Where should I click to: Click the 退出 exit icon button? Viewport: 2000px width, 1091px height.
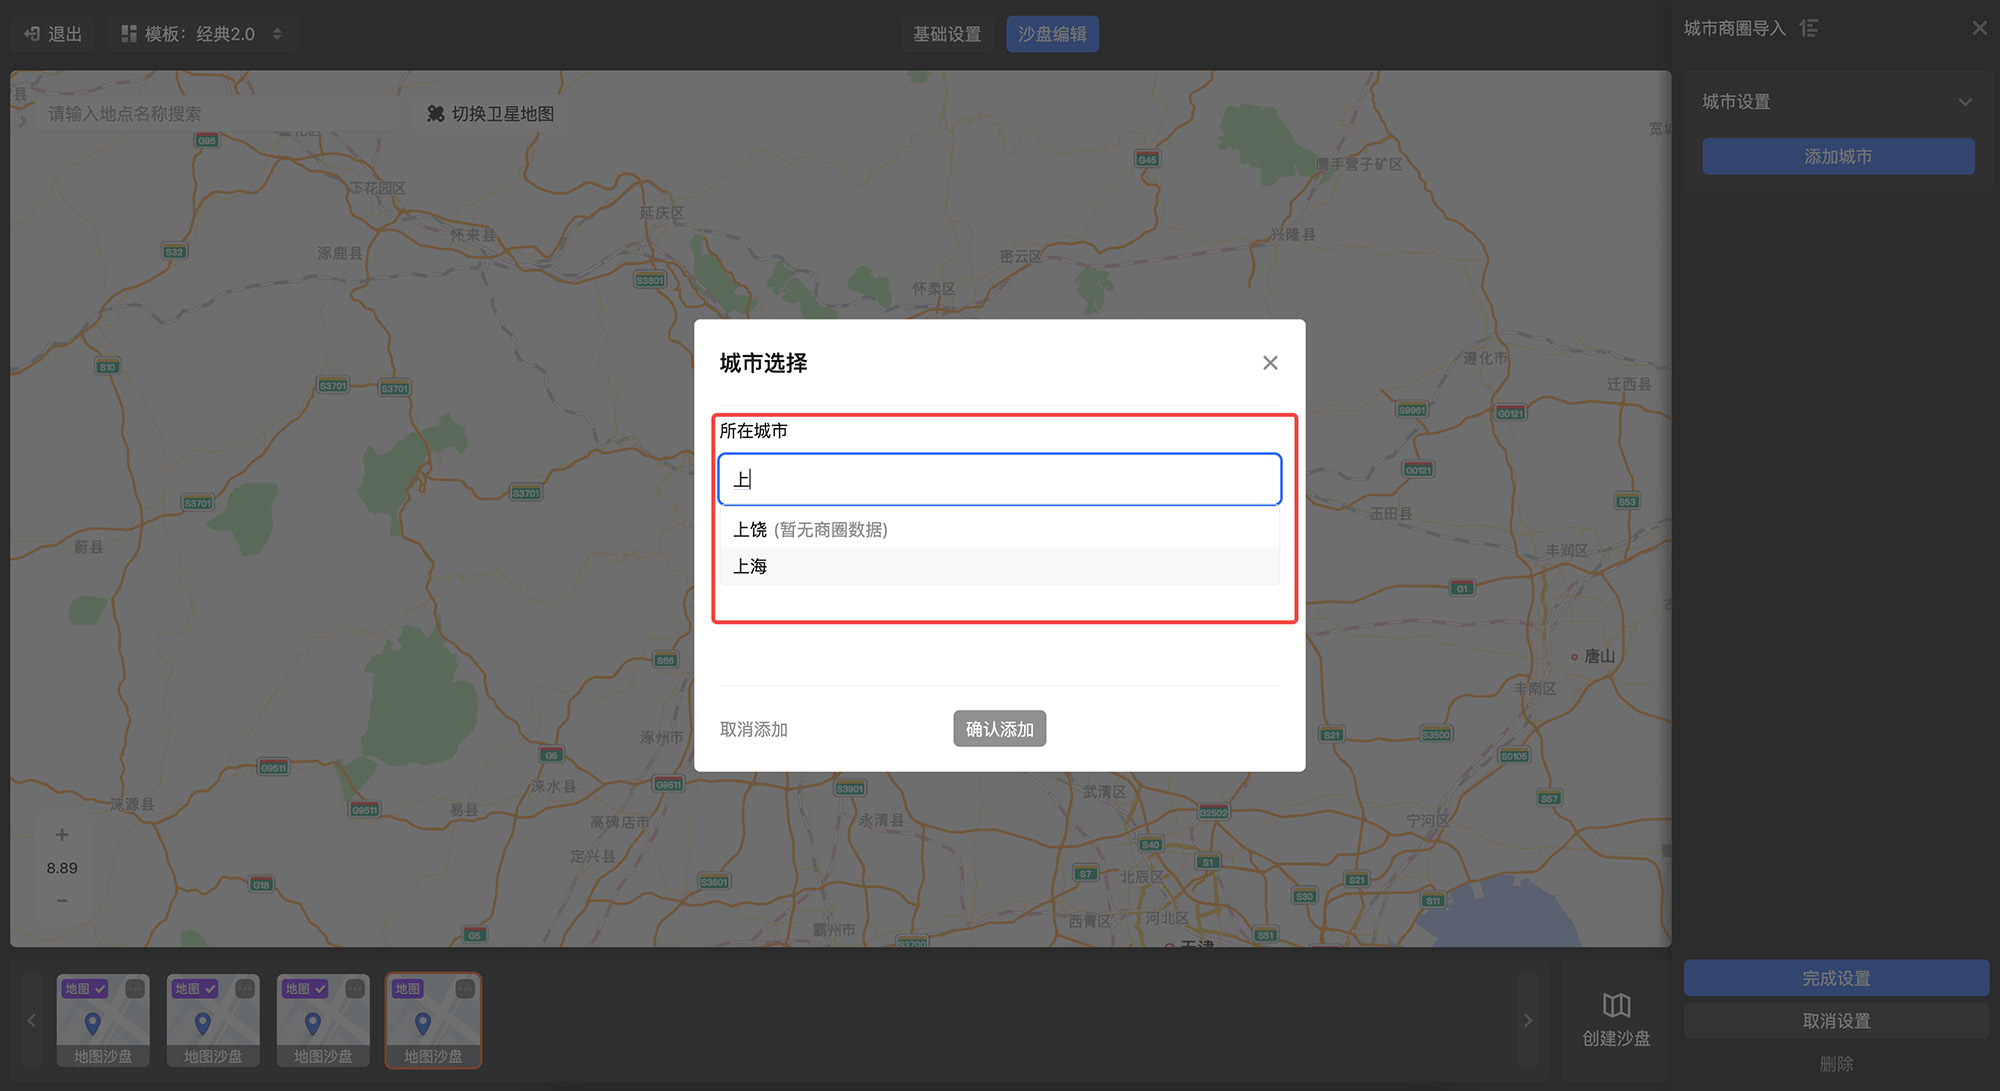(33, 34)
